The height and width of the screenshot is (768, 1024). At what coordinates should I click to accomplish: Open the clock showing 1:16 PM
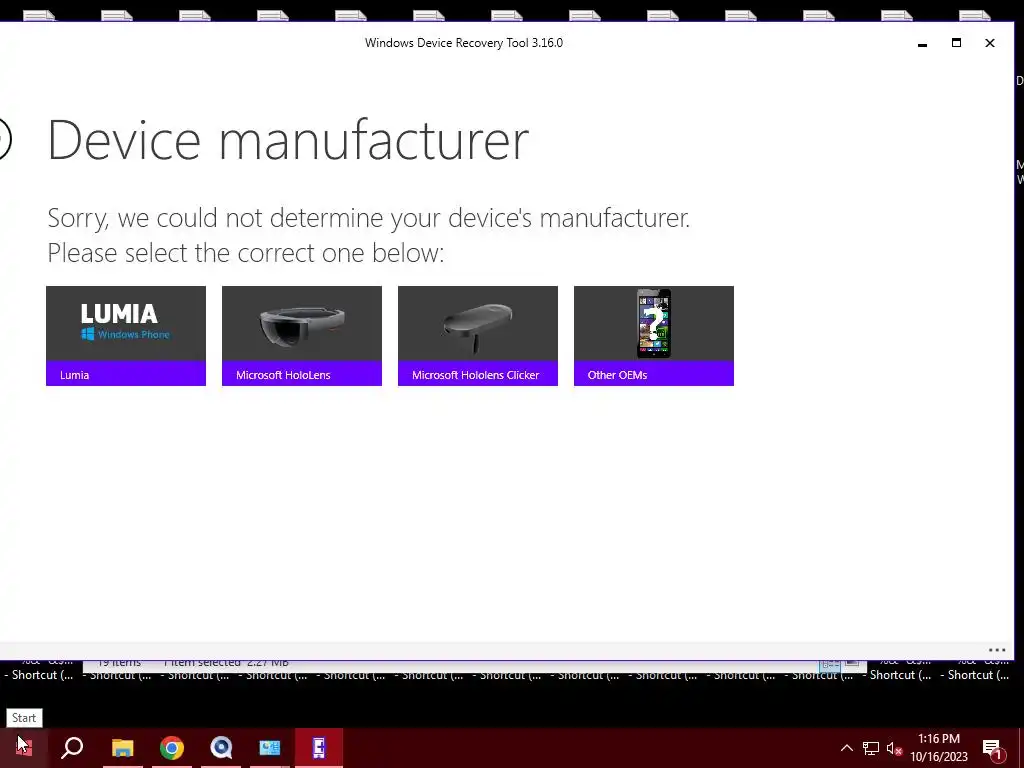click(x=939, y=748)
